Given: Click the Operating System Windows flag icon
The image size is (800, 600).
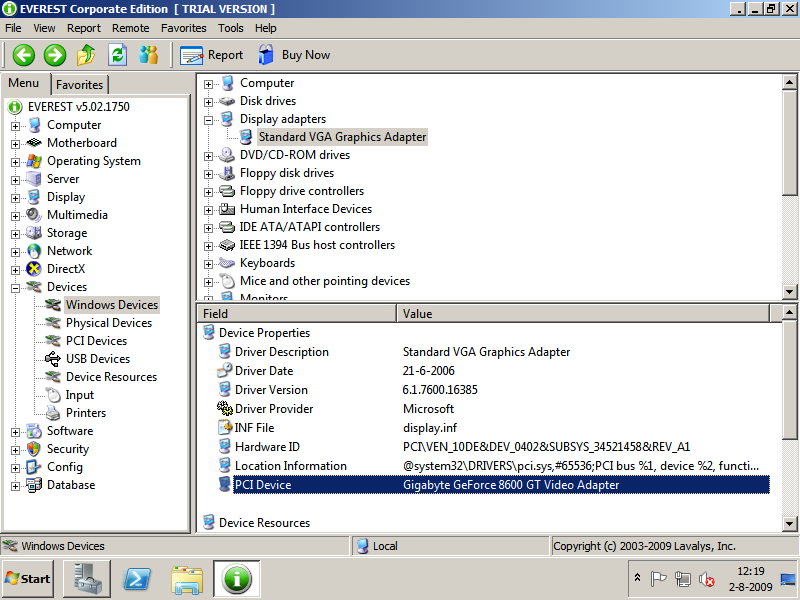Looking at the screenshot, I should (x=34, y=161).
